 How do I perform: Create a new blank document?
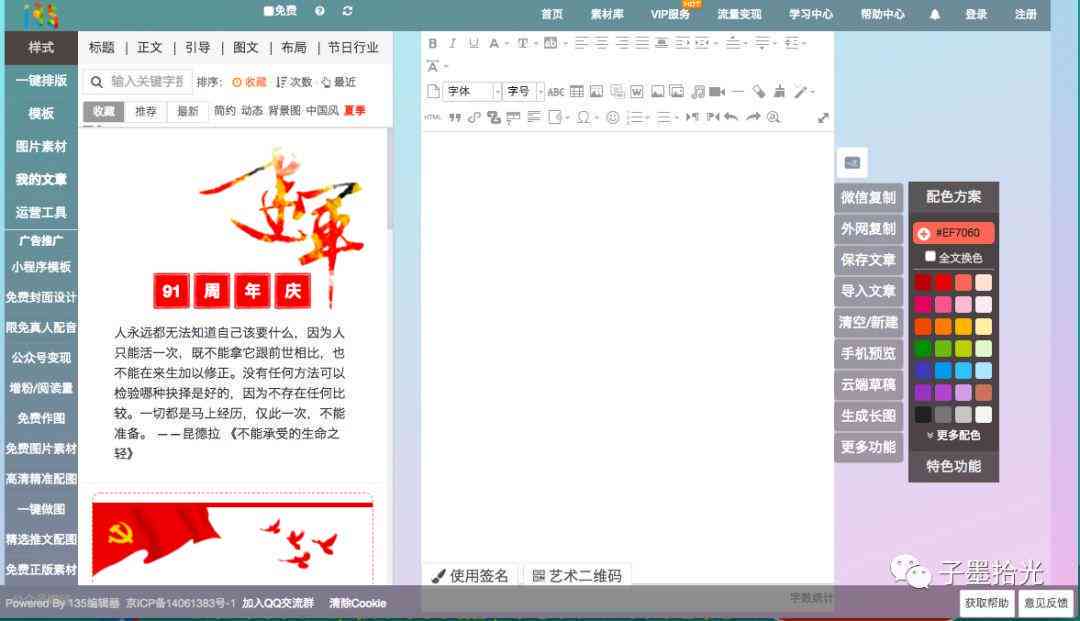[x=433, y=91]
